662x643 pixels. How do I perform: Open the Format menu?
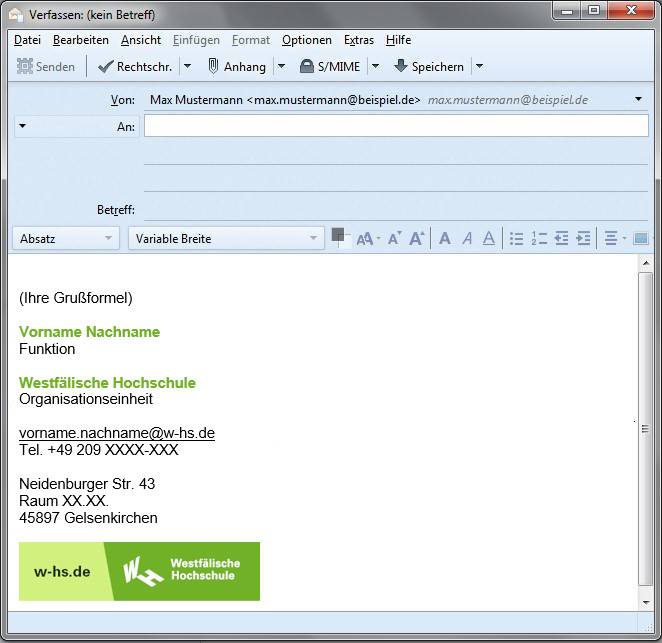pos(251,40)
